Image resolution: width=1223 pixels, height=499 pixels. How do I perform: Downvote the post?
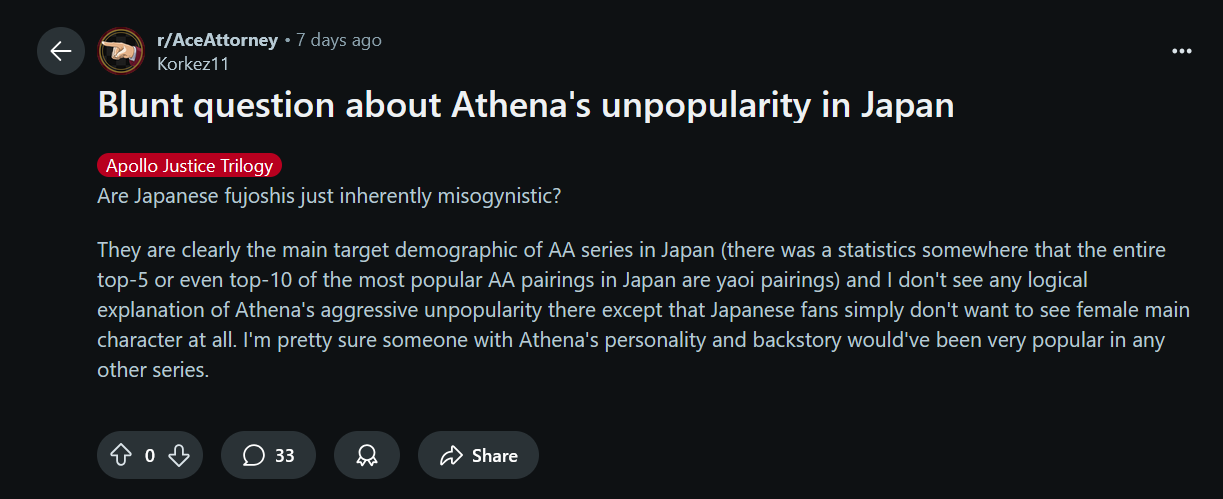179,456
